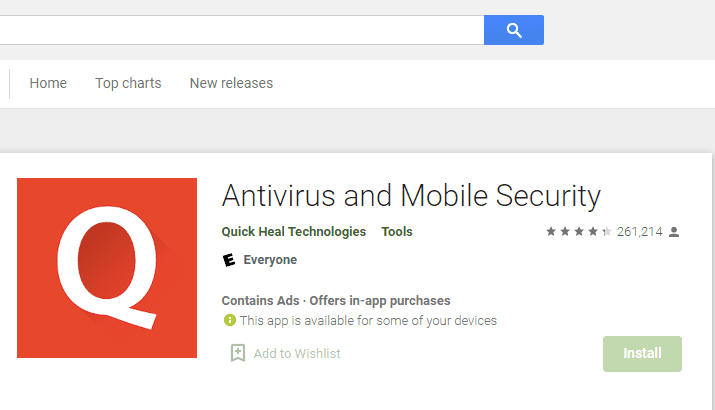Select the Add to Wishlist text

point(297,353)
